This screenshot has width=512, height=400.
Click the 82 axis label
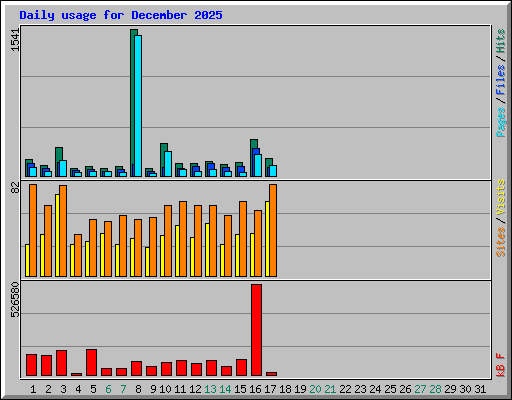(15, 188)
